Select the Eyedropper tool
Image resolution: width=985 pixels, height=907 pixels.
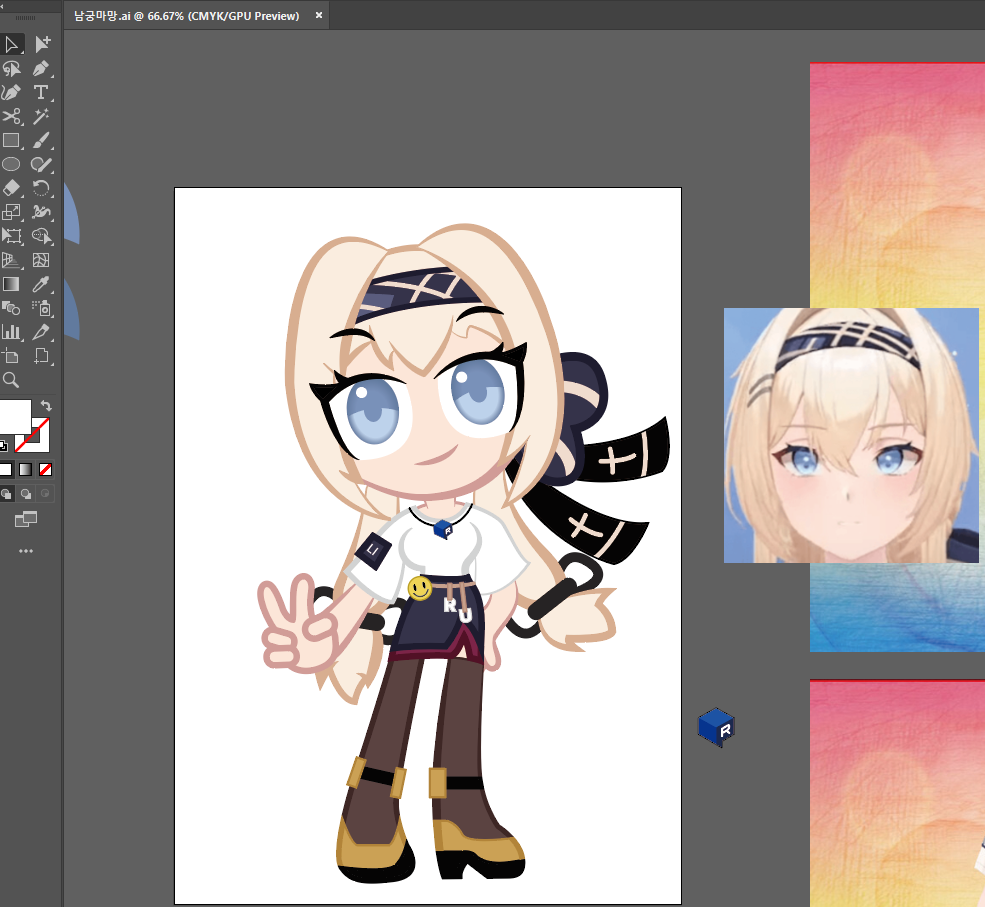pos(41,284)
